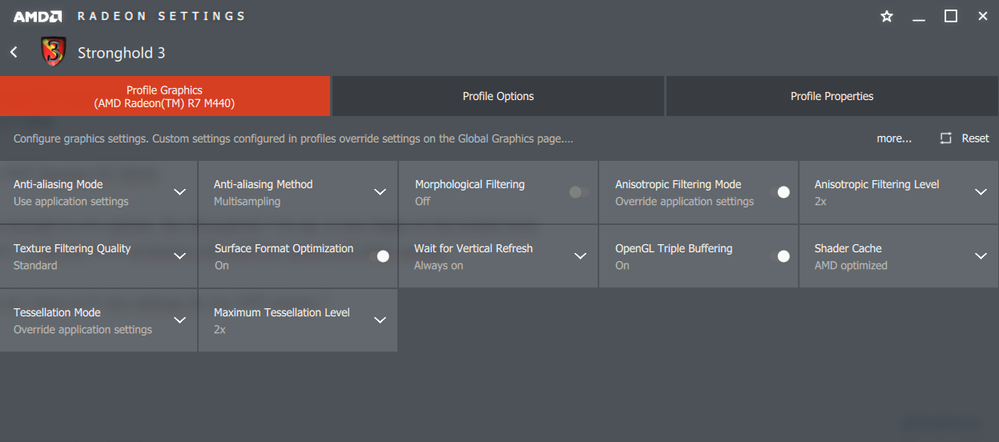
Task: Add to favorites with the star icon
Action: coord(886,17)
